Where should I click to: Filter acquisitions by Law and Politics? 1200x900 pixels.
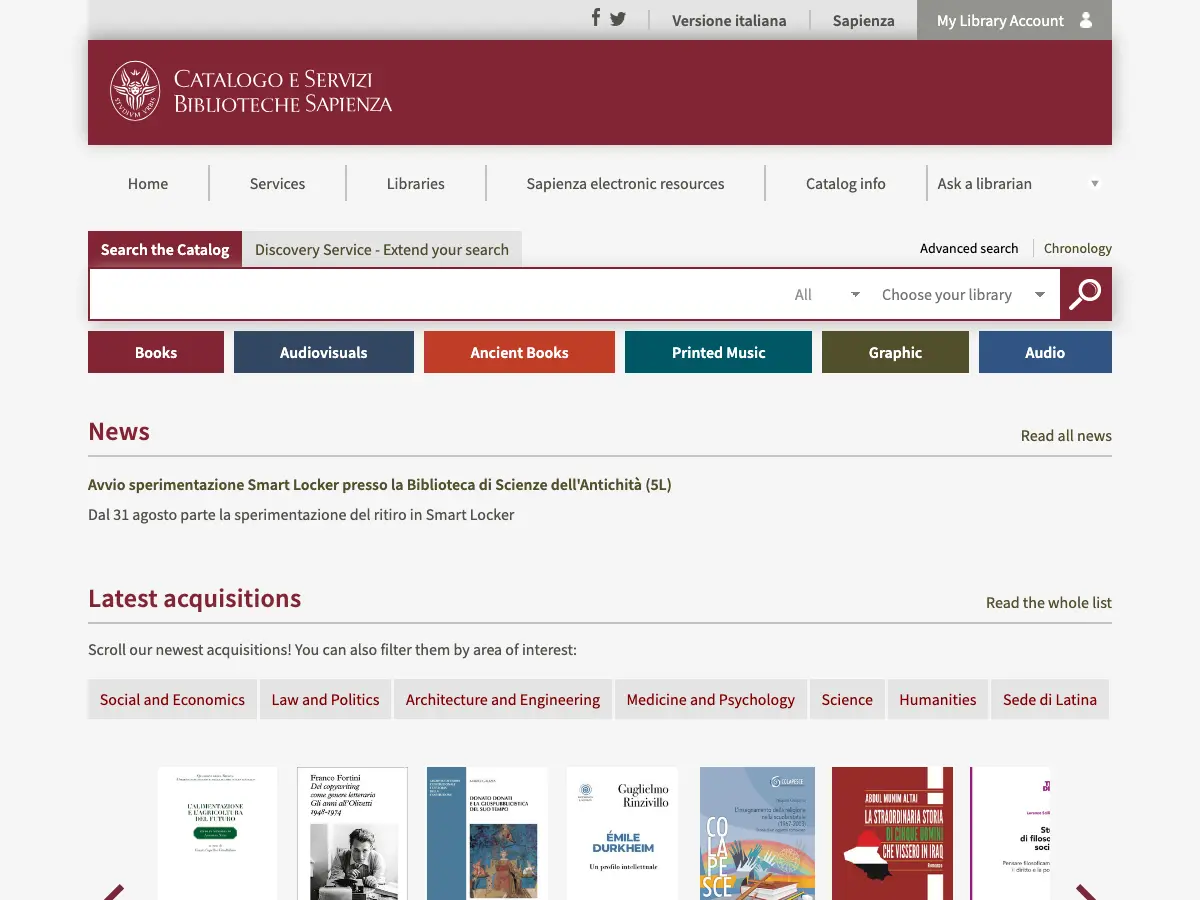pyautogui.click(x=326, y=700)
